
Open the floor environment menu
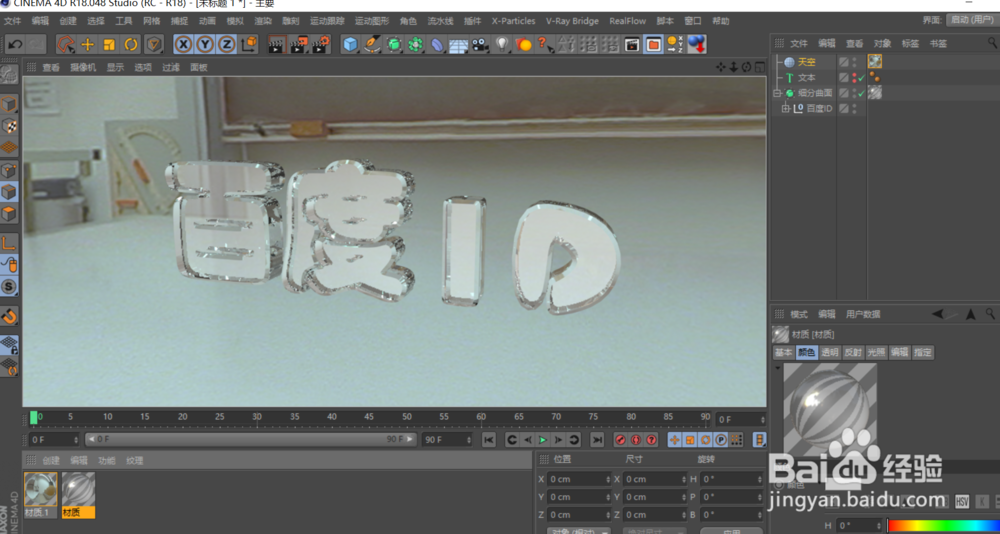459,45
